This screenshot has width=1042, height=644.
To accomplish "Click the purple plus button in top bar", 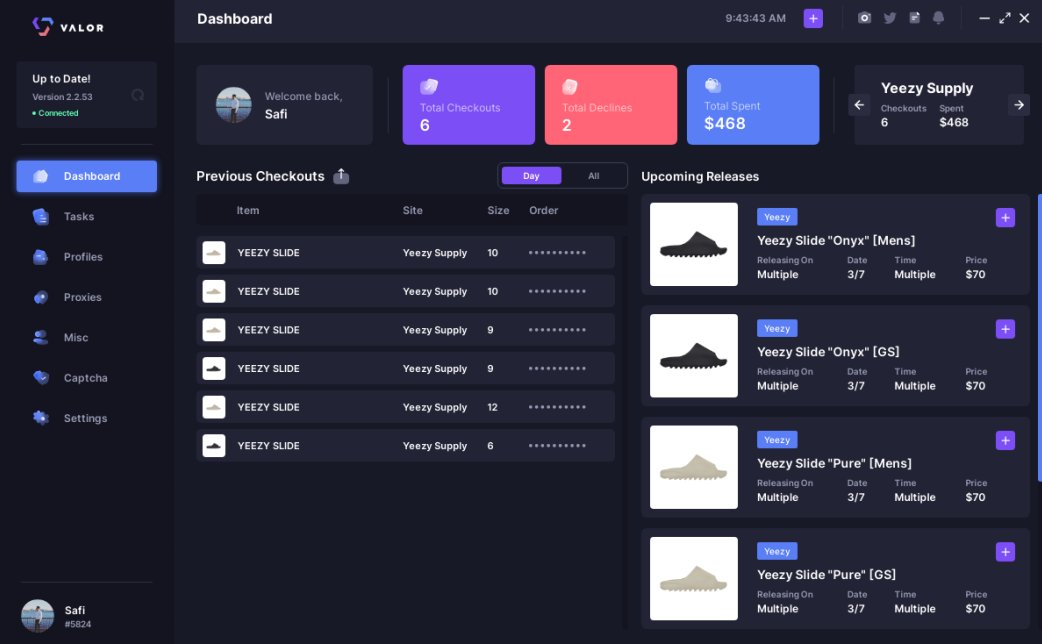I will (x=813, y=19).
